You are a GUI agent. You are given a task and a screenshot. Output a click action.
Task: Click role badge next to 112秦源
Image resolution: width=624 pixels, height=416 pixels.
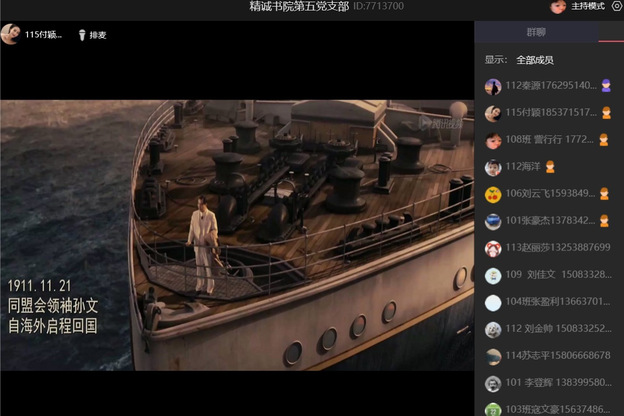pos(606,86)
